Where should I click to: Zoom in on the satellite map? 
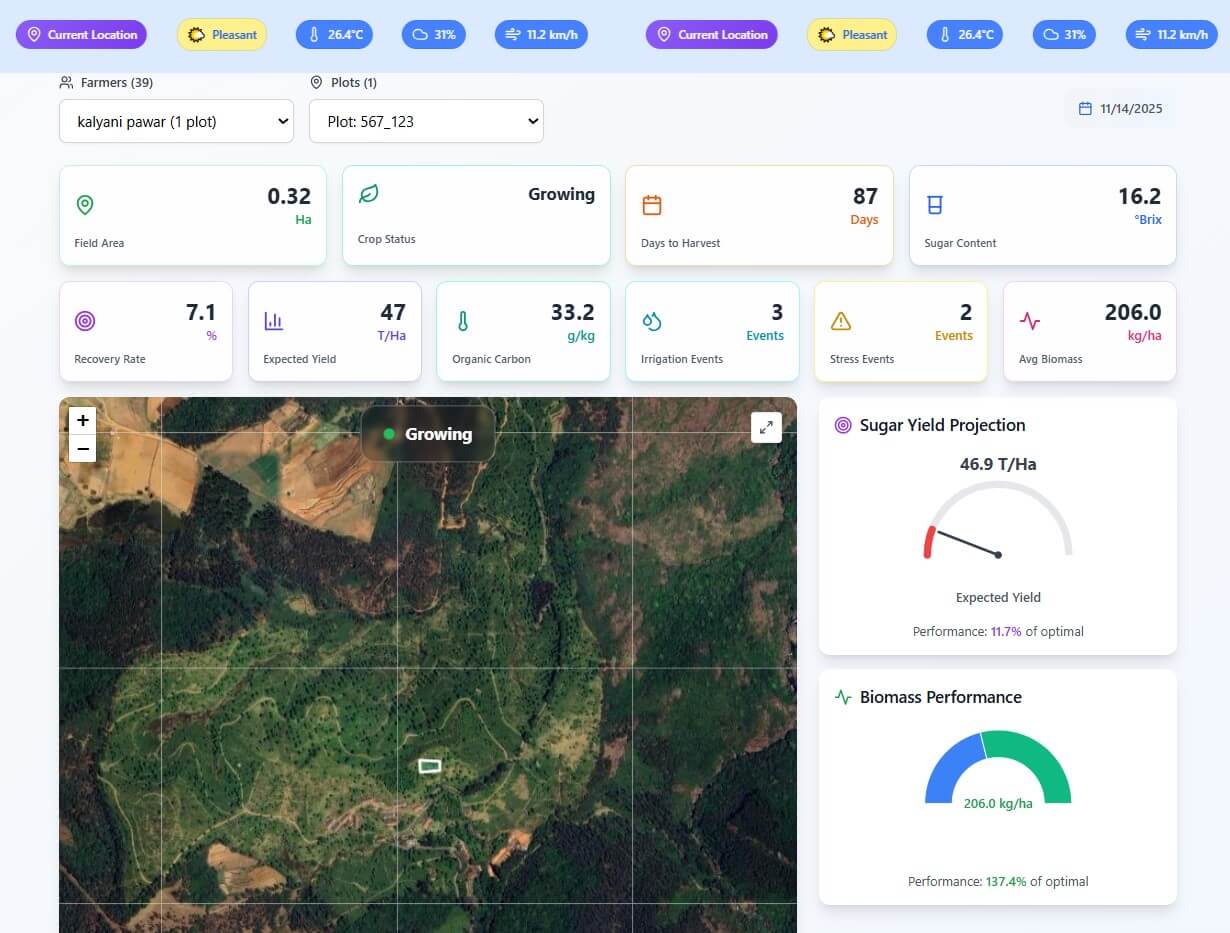[x=83, y=420]
